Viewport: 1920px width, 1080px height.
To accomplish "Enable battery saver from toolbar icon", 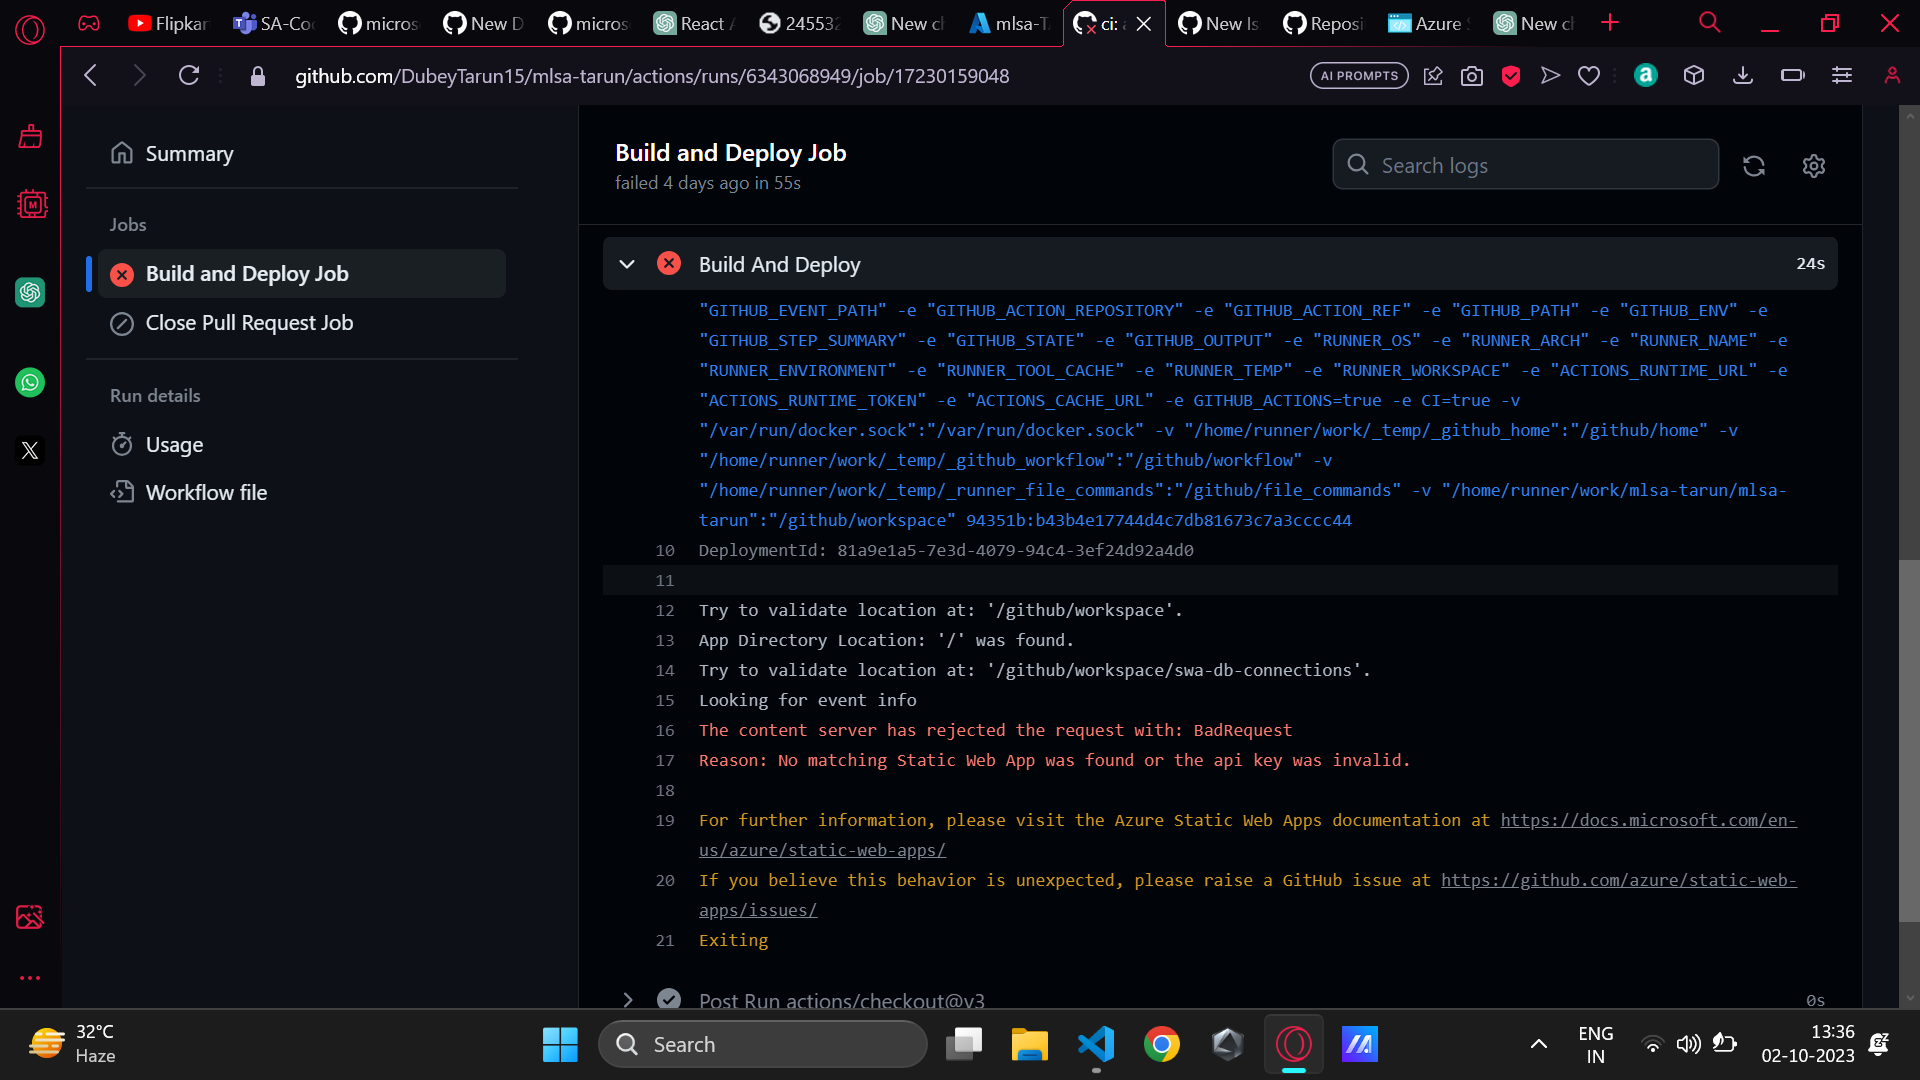I will tap(1791, 75).
